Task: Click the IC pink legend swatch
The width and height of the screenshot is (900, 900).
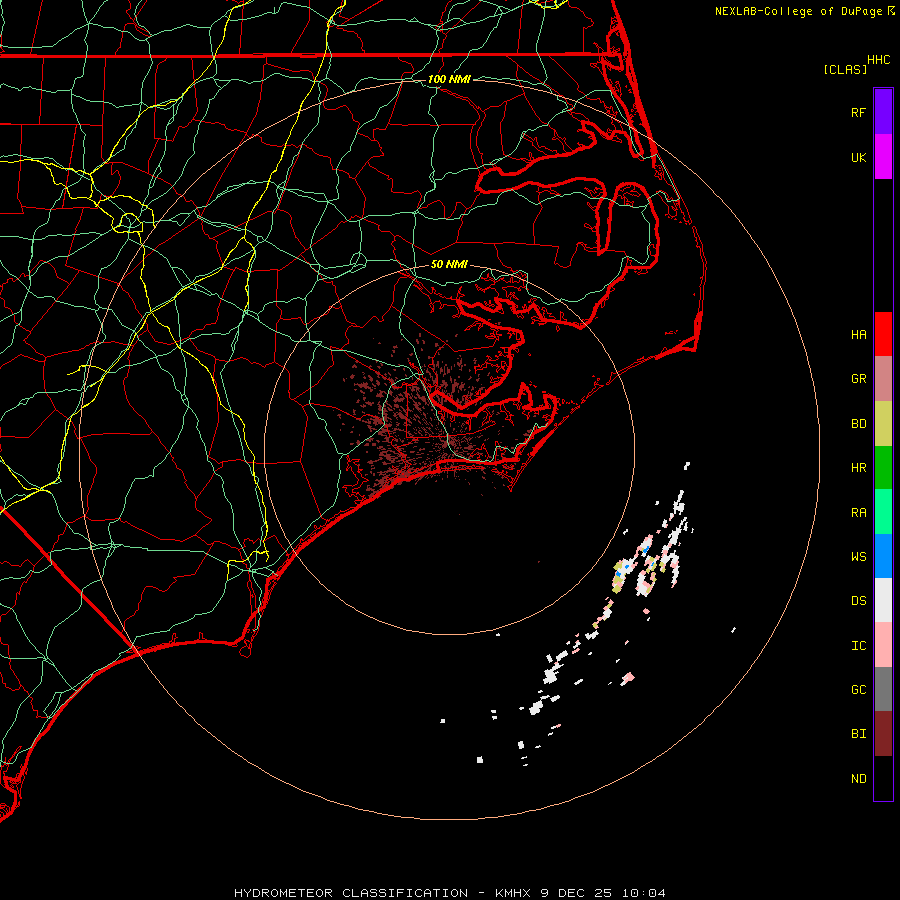Action: point(883,645)
